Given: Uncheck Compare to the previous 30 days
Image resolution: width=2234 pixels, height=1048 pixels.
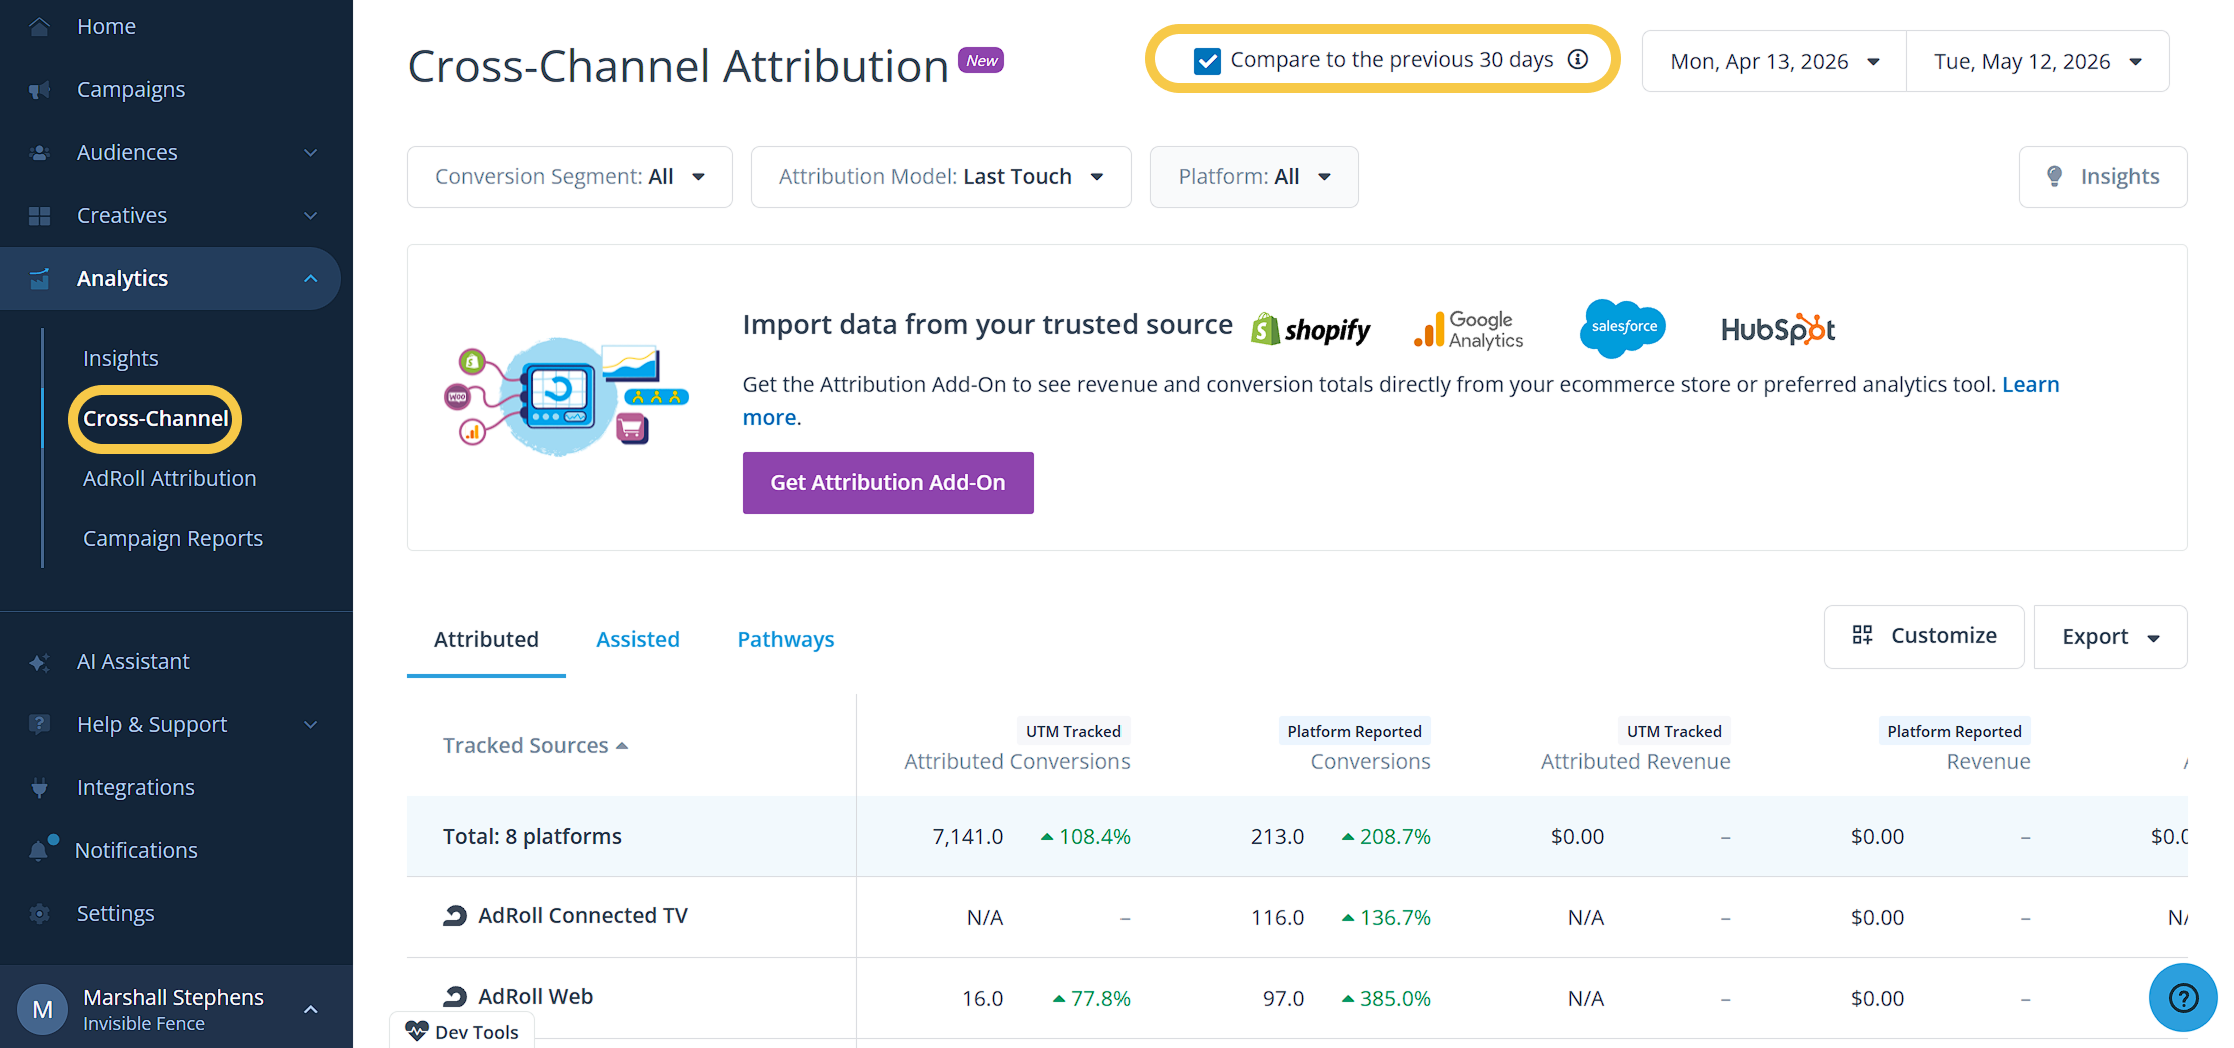Looking at the screenshot, I should [x=1207, y=61].
